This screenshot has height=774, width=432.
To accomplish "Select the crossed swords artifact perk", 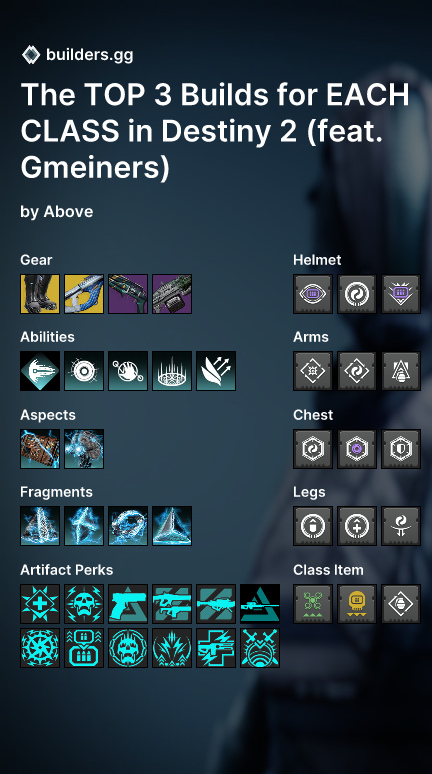I will coord(260,648).
